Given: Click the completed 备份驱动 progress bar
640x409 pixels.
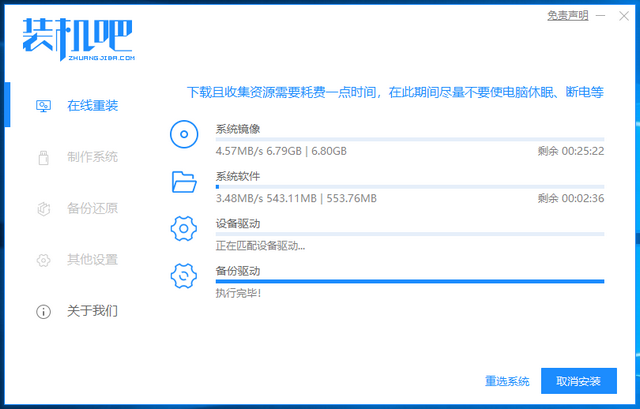Looking at the screenshot, I should coord(409,281).
